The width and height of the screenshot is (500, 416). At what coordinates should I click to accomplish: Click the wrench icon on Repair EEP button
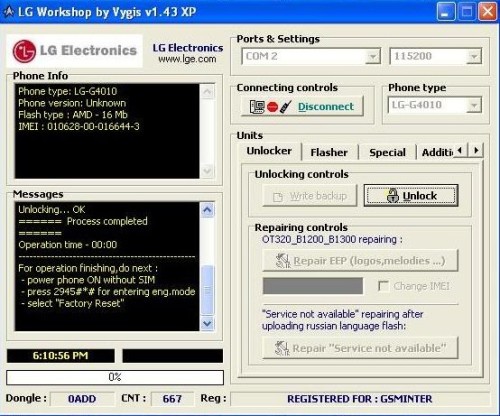click(x=283, y=261)
